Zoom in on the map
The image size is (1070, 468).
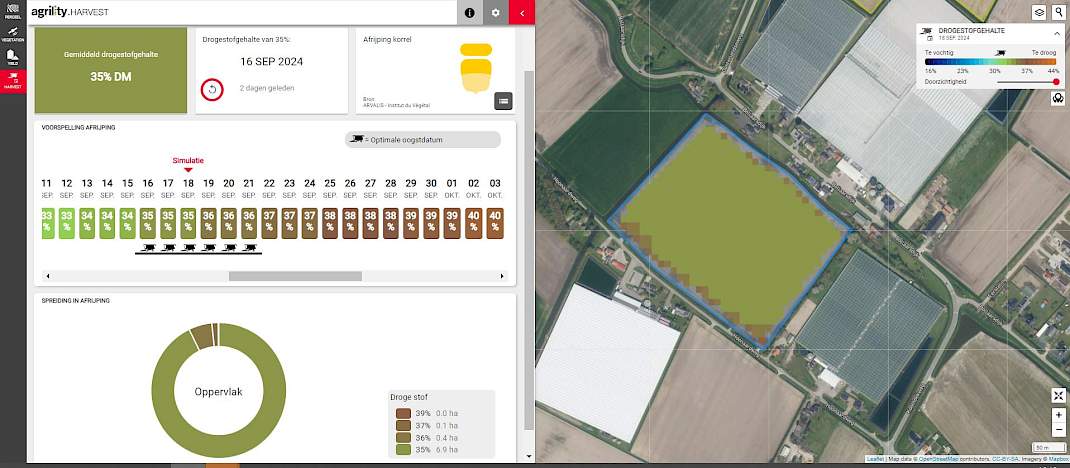(x=1058, y=415)
